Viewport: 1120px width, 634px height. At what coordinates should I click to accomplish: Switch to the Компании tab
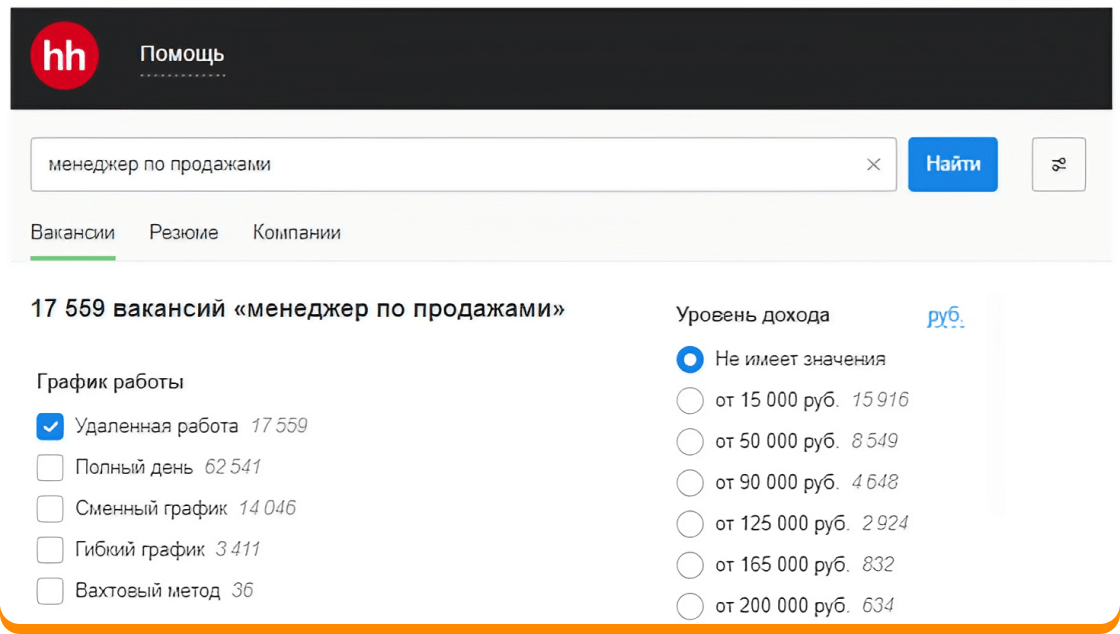[297, 233]
